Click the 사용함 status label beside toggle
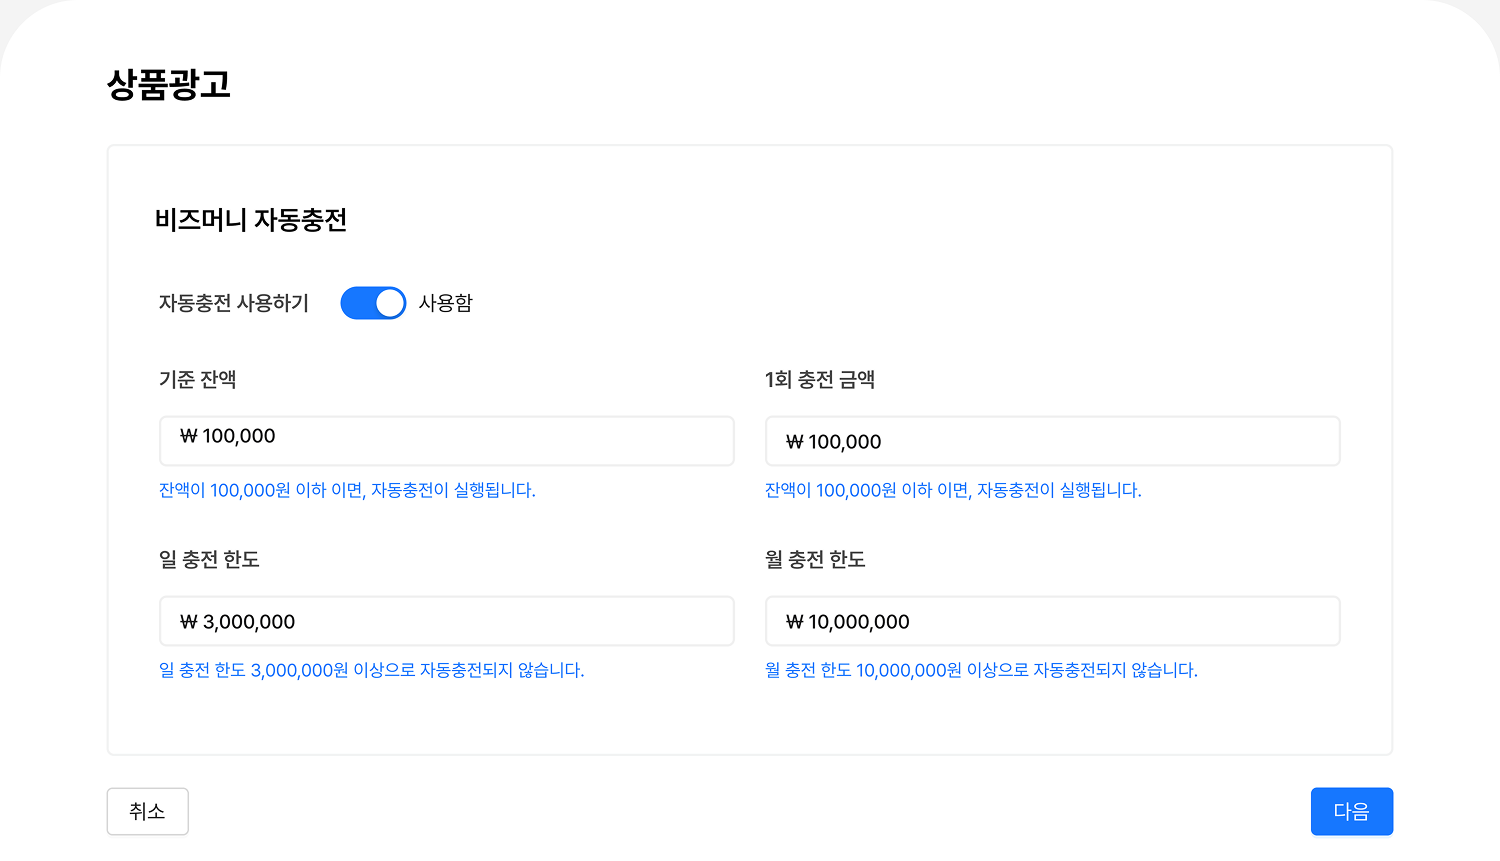The height and width of the screenshot is (861, 1500). (x=446, y=303)
